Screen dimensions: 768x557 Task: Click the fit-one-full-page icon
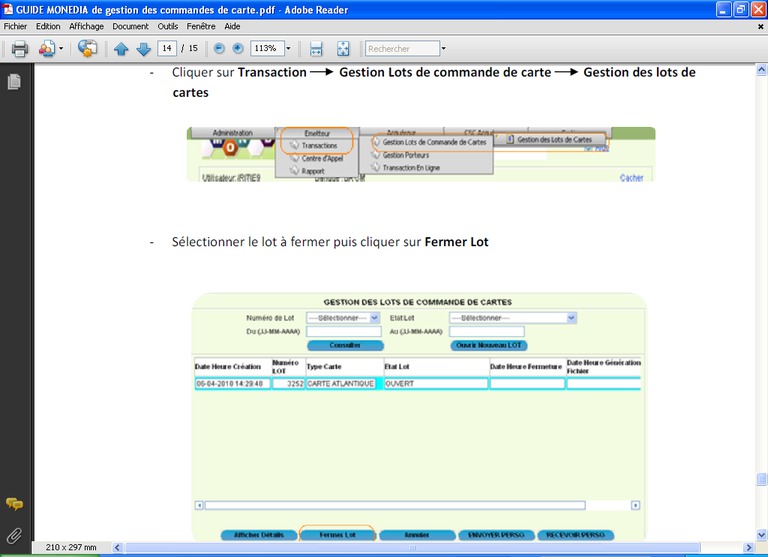343,49
